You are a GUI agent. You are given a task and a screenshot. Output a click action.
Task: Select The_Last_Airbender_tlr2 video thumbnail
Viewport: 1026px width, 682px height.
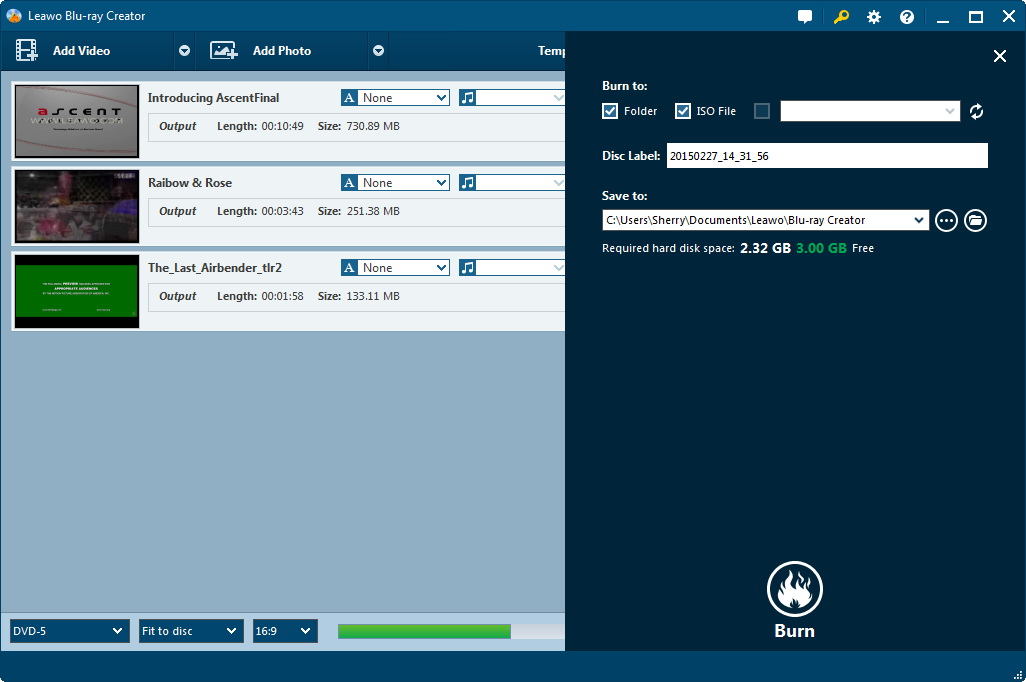click(76, 291)
